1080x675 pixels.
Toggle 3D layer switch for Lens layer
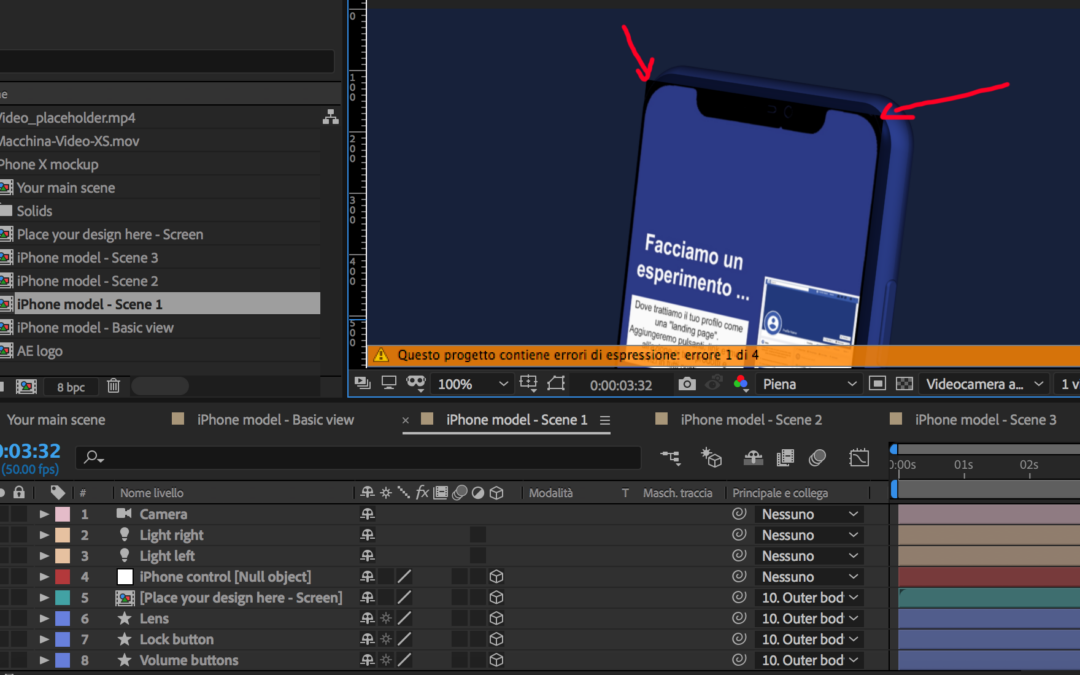(496, 618)
